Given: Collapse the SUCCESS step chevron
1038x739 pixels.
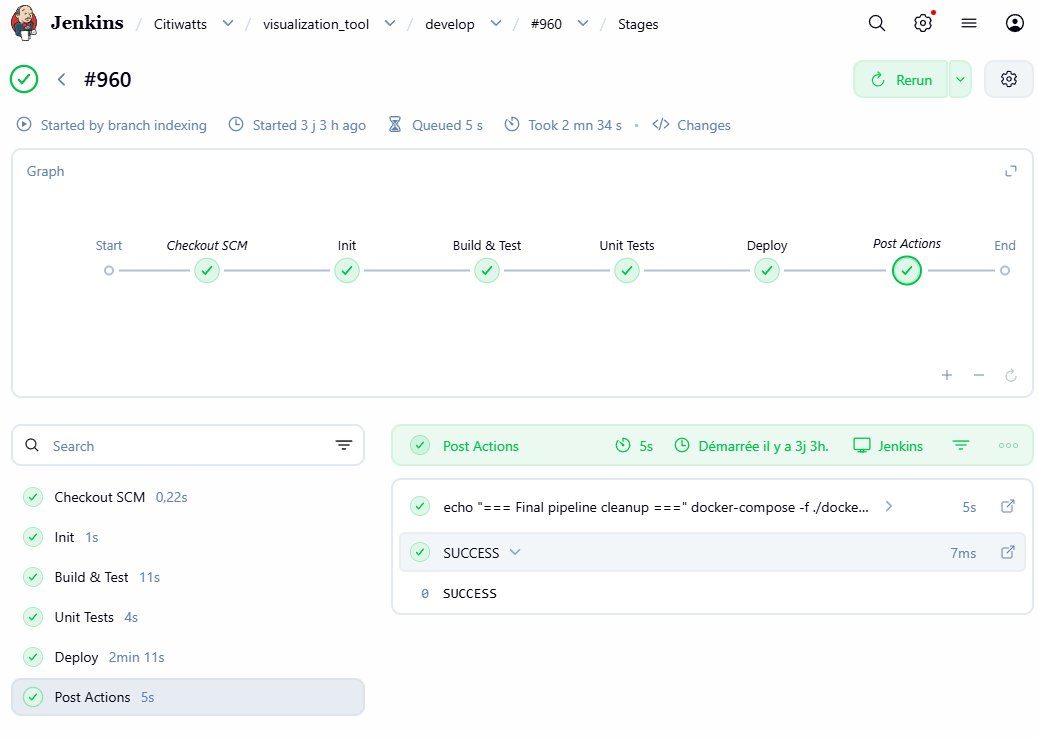Looking at the screenshot, I should click(x=515, y=552).
